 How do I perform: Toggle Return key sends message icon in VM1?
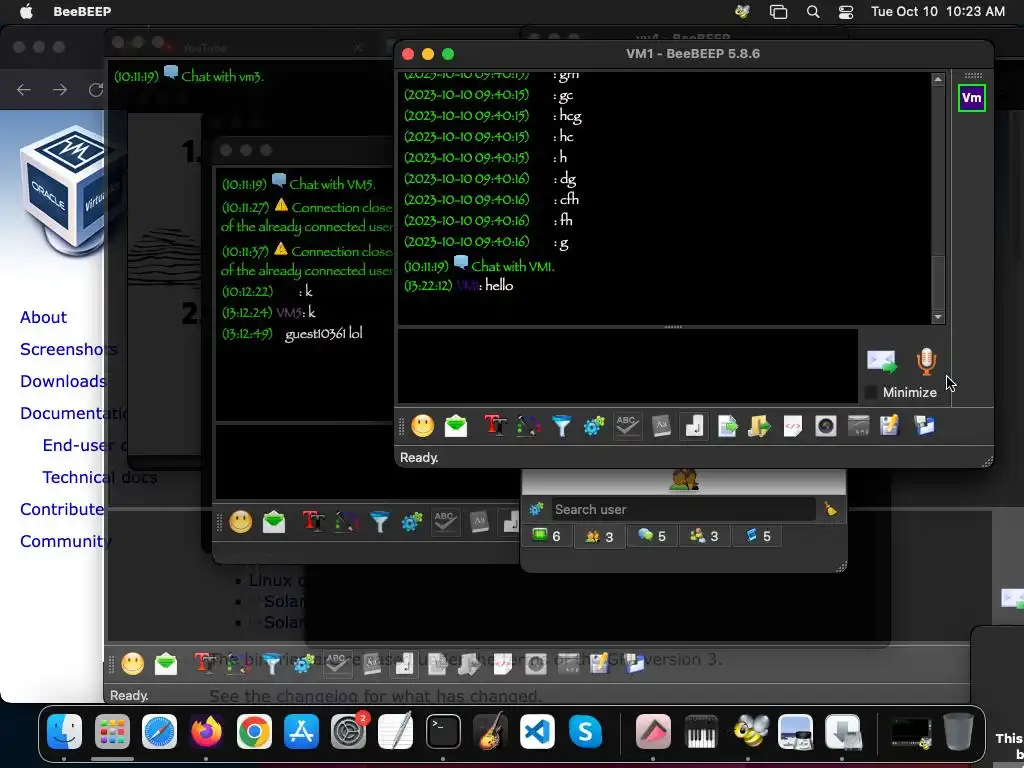(x=694, y=426)
